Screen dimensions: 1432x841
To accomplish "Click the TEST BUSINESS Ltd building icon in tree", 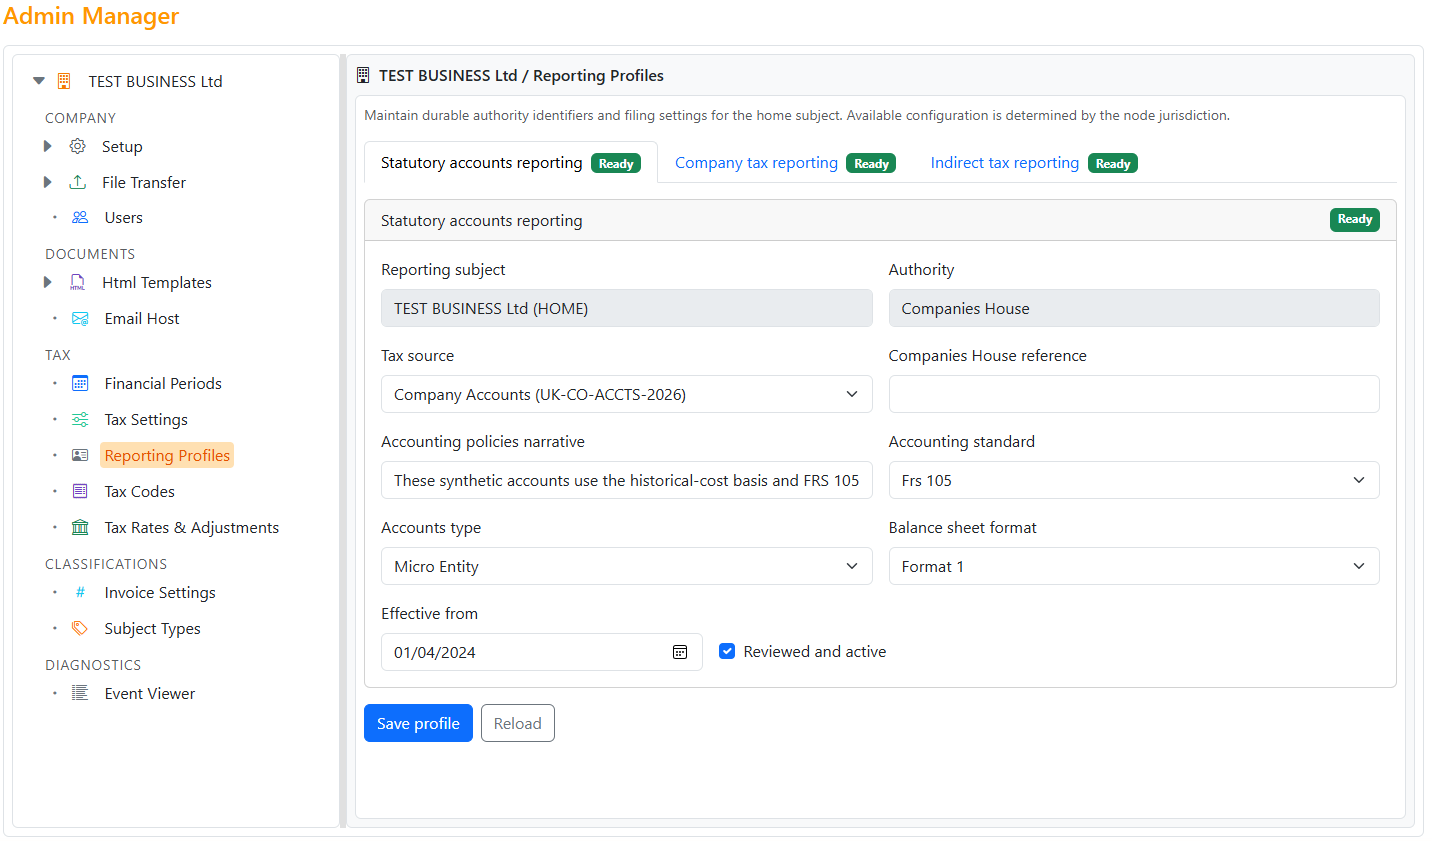I will [x=64, y=81].
